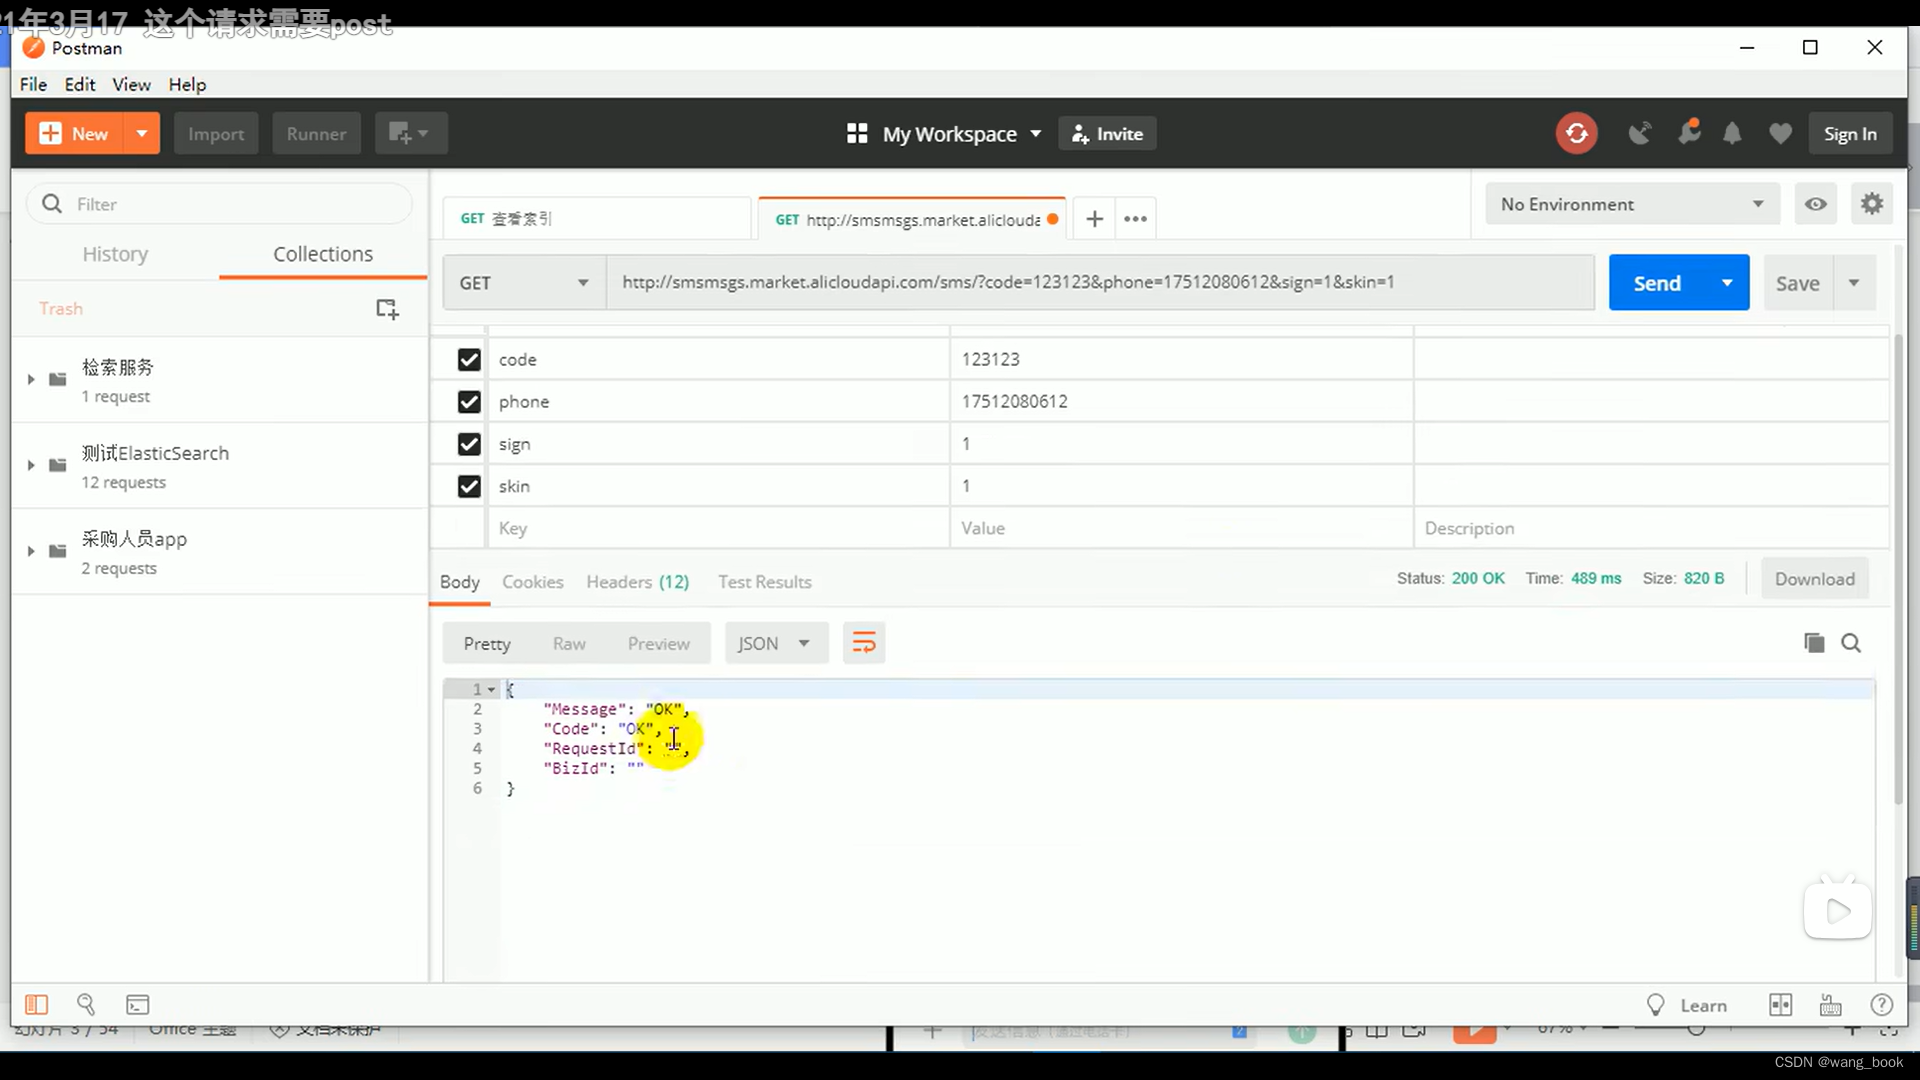The height and width of the screenshot is (1080, 1920).
Task: Create a new collection icon
Action: 387,309
